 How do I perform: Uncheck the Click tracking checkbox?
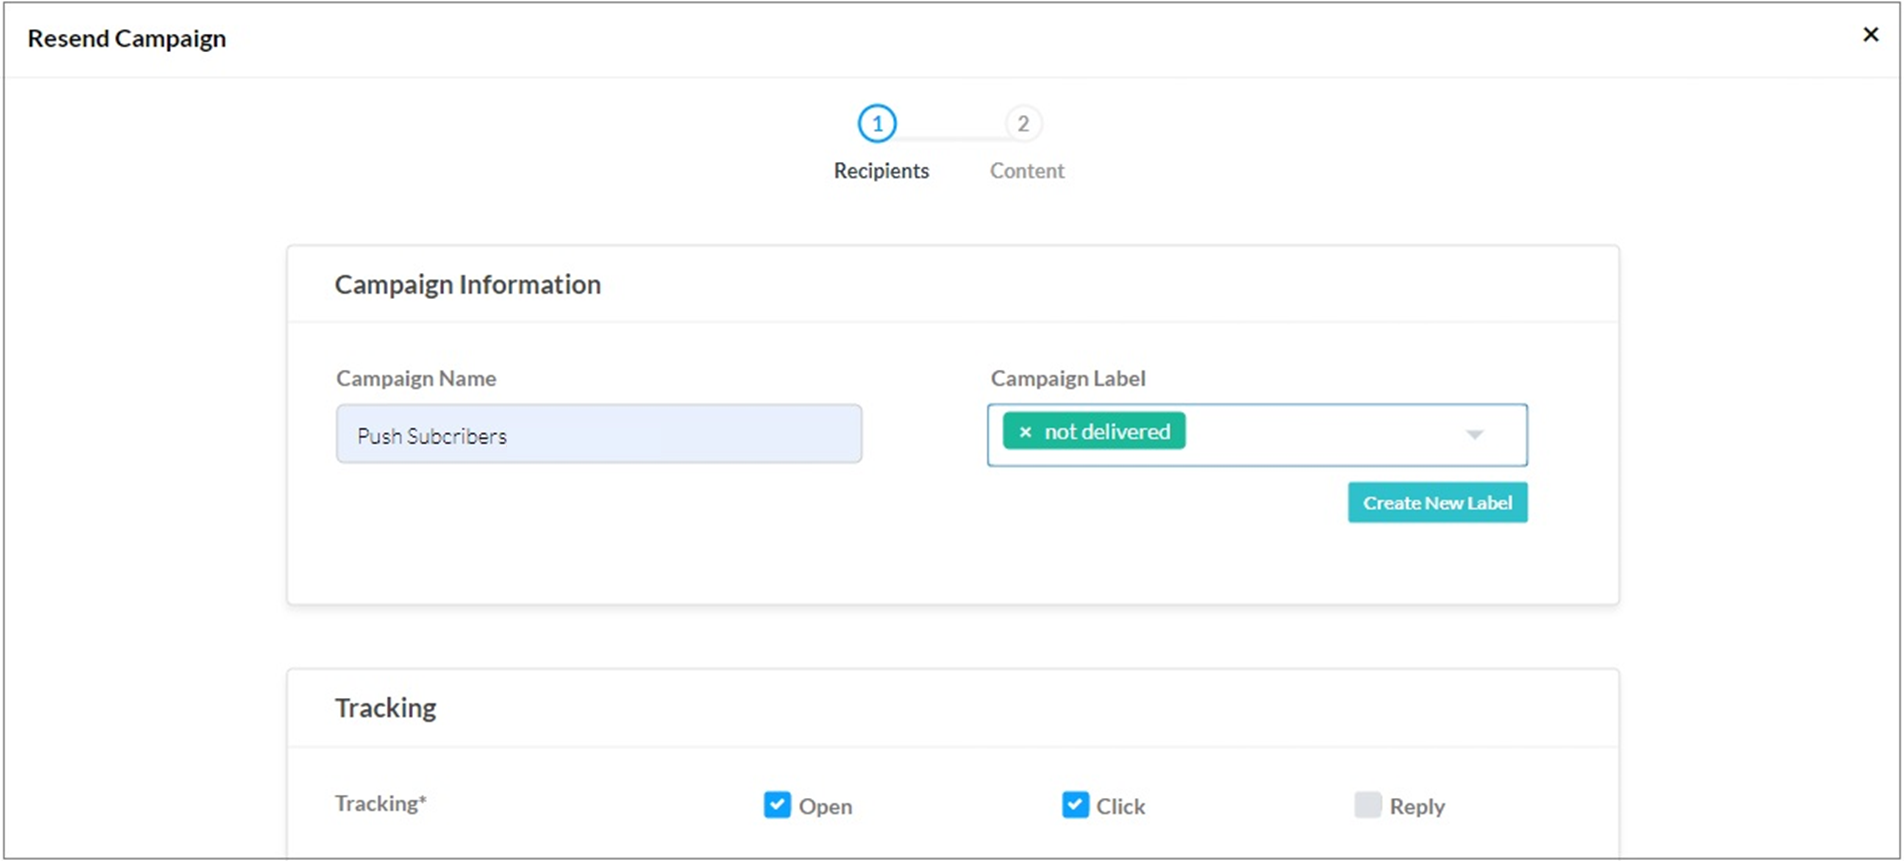click(x=1075, y=805)
